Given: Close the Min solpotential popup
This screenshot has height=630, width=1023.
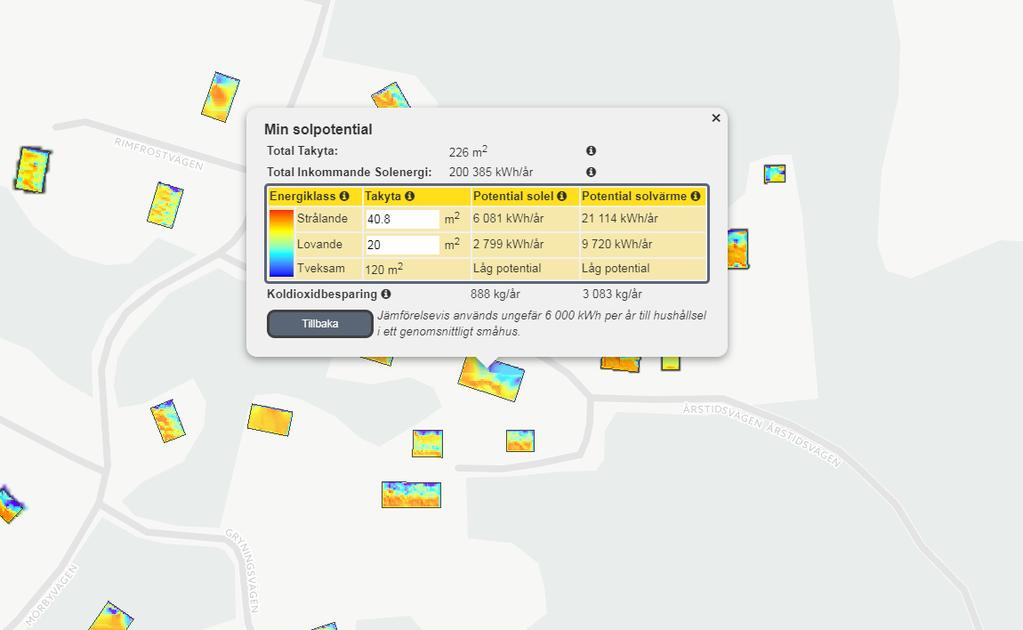Looking at the screenshot, I should coord(716,118).
